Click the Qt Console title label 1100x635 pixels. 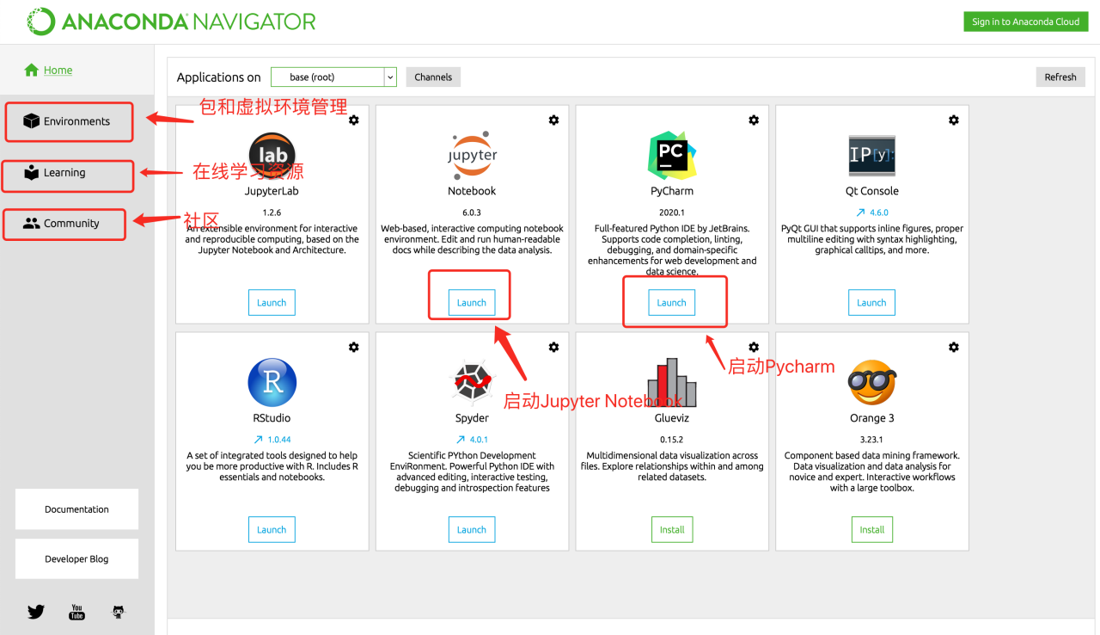click(871, 191)
